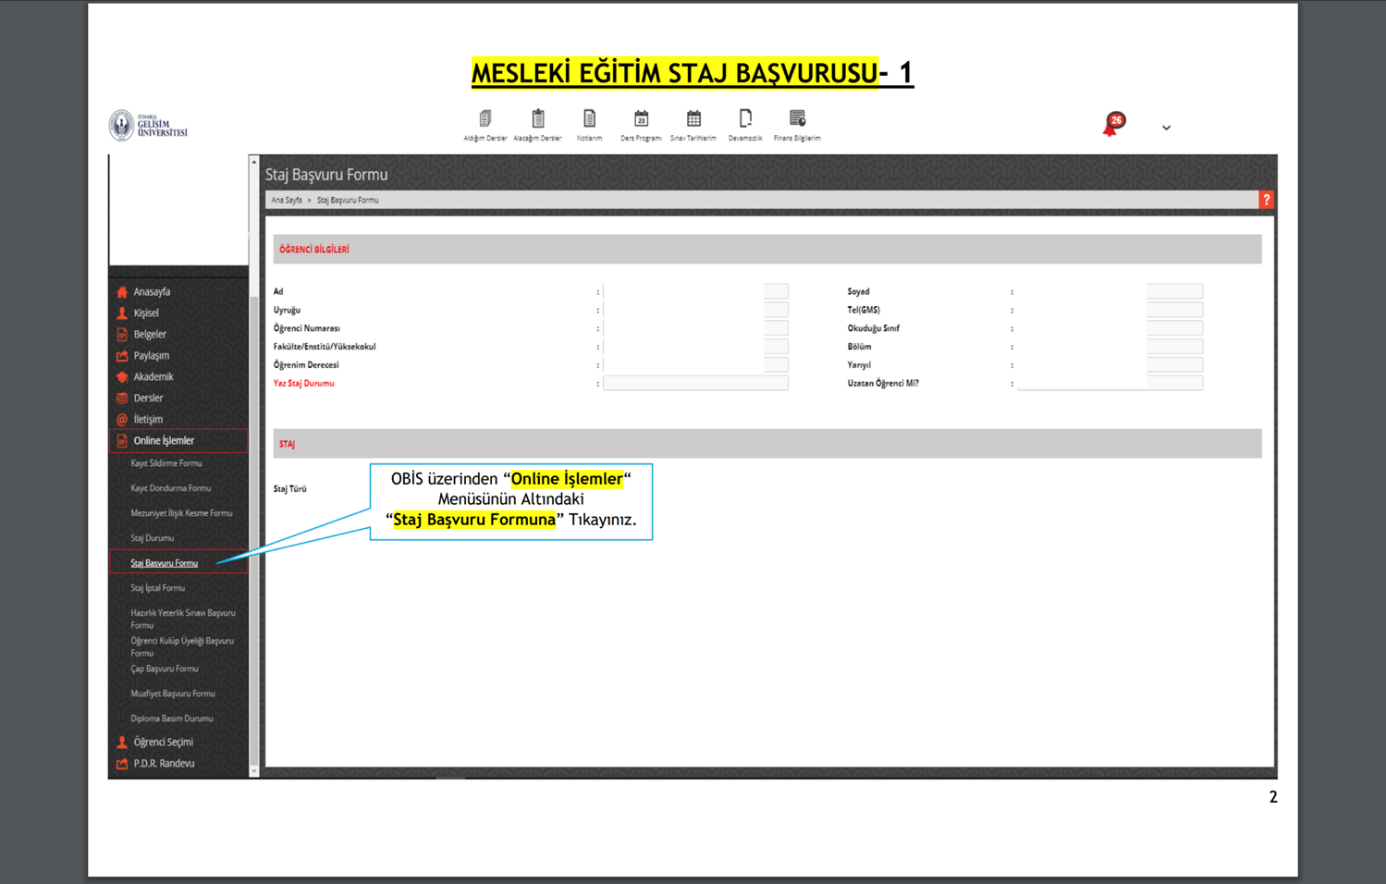Viewport: 1386px width, 884px height.
Task: Select Akademik in the sidebar menu
Action: (153, 377)
